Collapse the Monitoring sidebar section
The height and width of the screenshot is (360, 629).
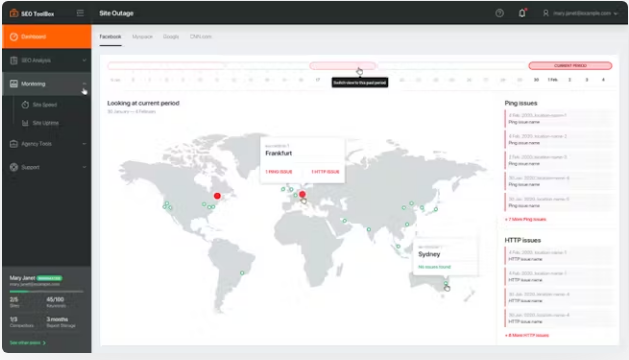[46, 83]
